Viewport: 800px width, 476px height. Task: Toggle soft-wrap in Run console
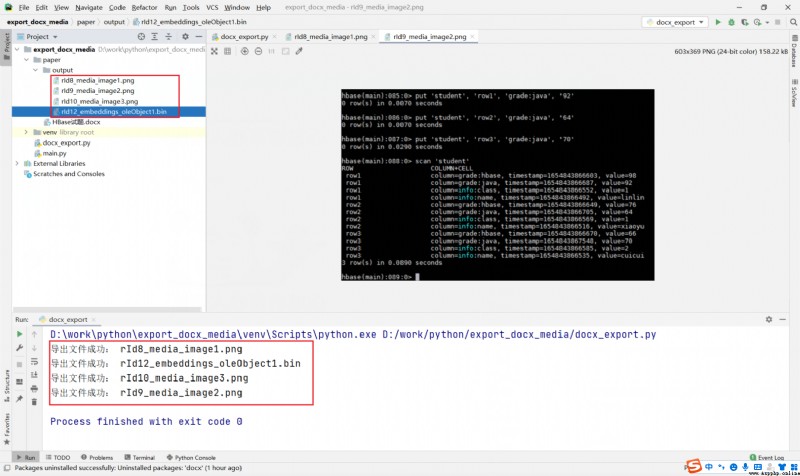click(x=34, y=362)
